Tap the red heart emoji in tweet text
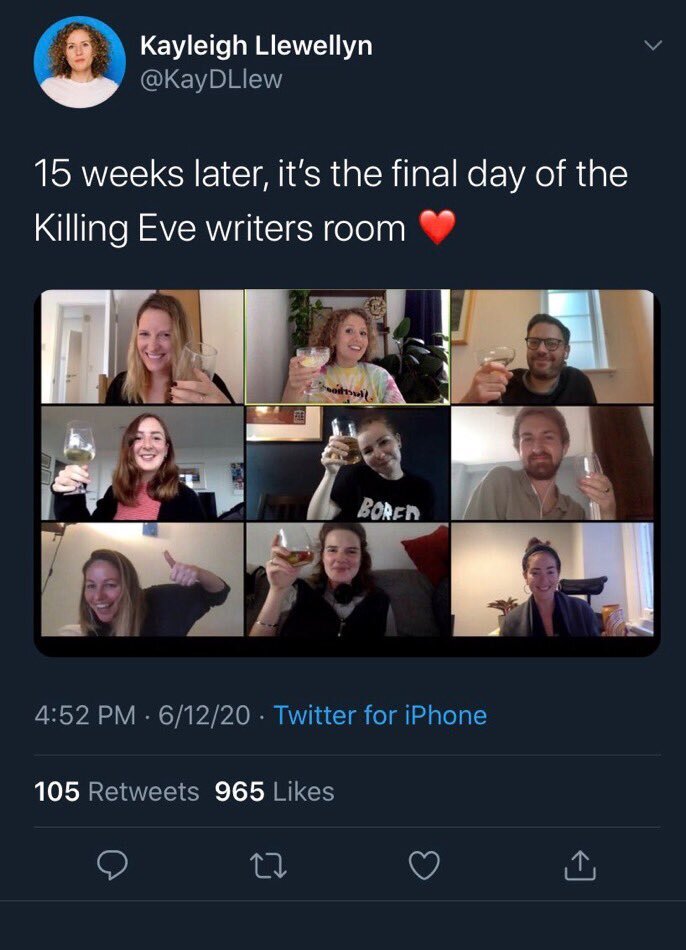This screenshot has width=686, height=950. tap(436, 229)
